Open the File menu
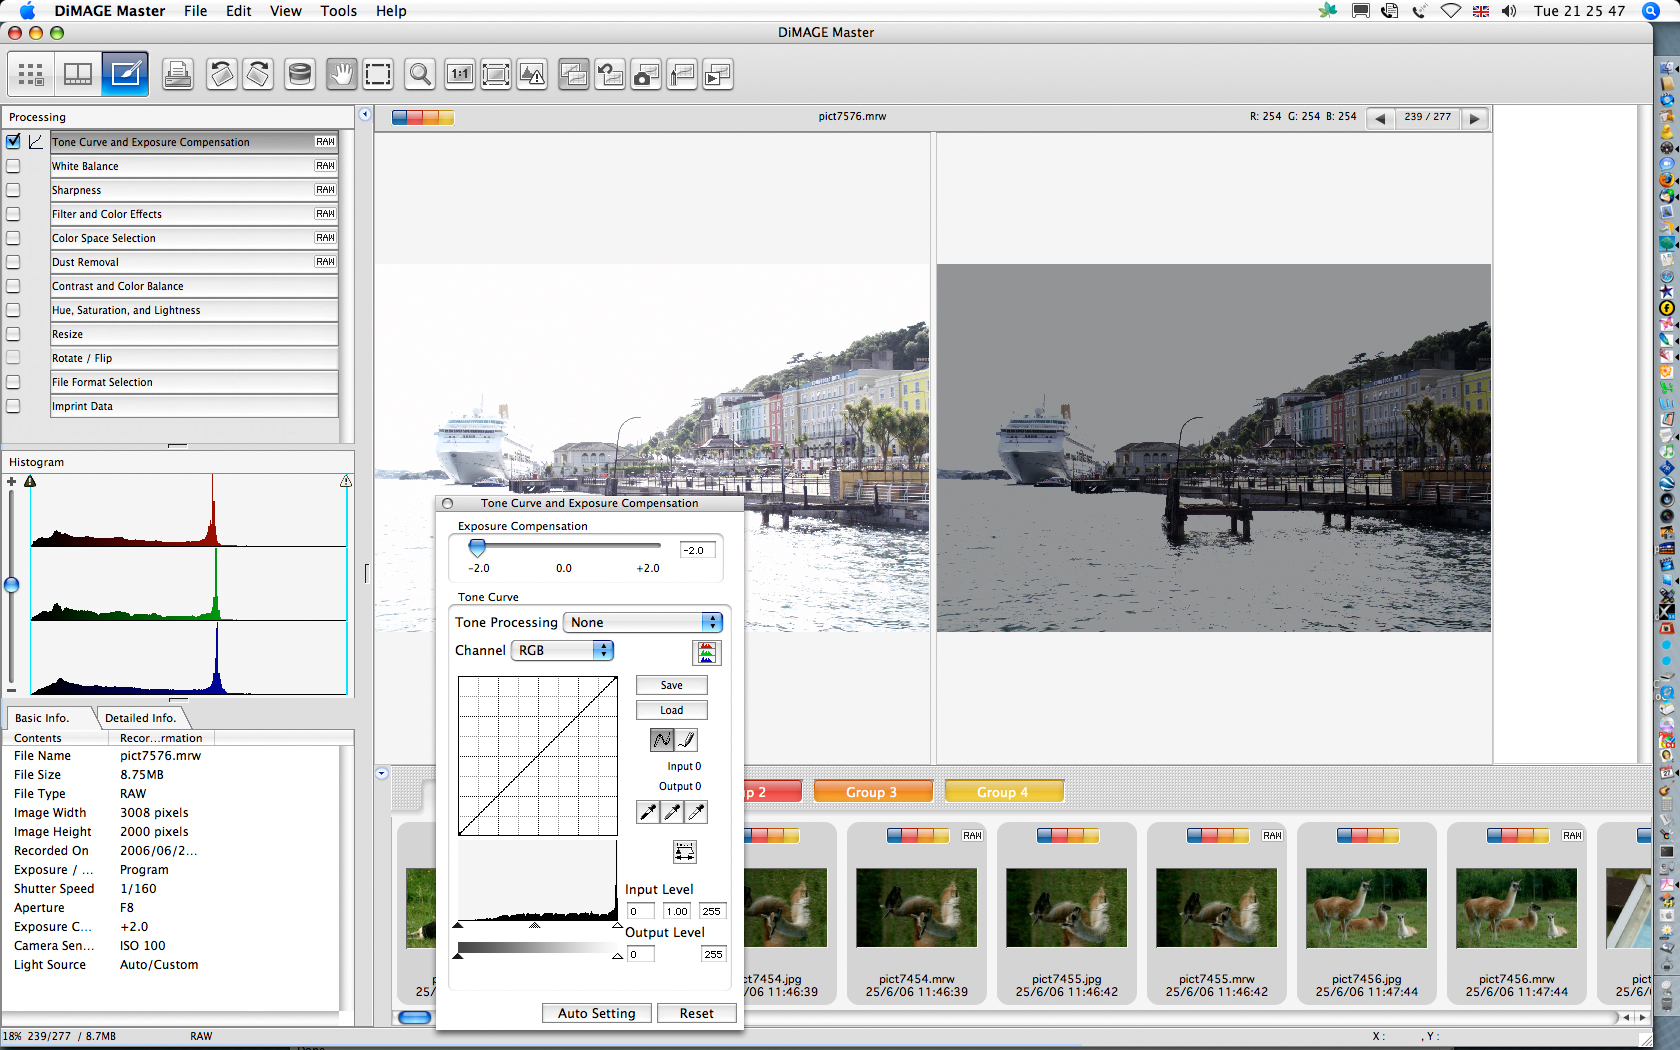Viewport: 1680px width, 1050px height. [196, 11]
